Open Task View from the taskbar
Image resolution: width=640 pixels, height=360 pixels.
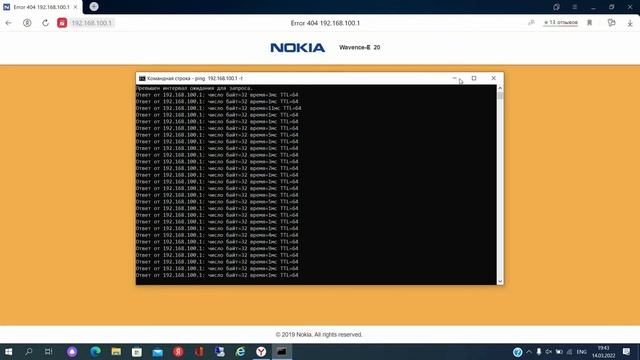tap(49, 351)
